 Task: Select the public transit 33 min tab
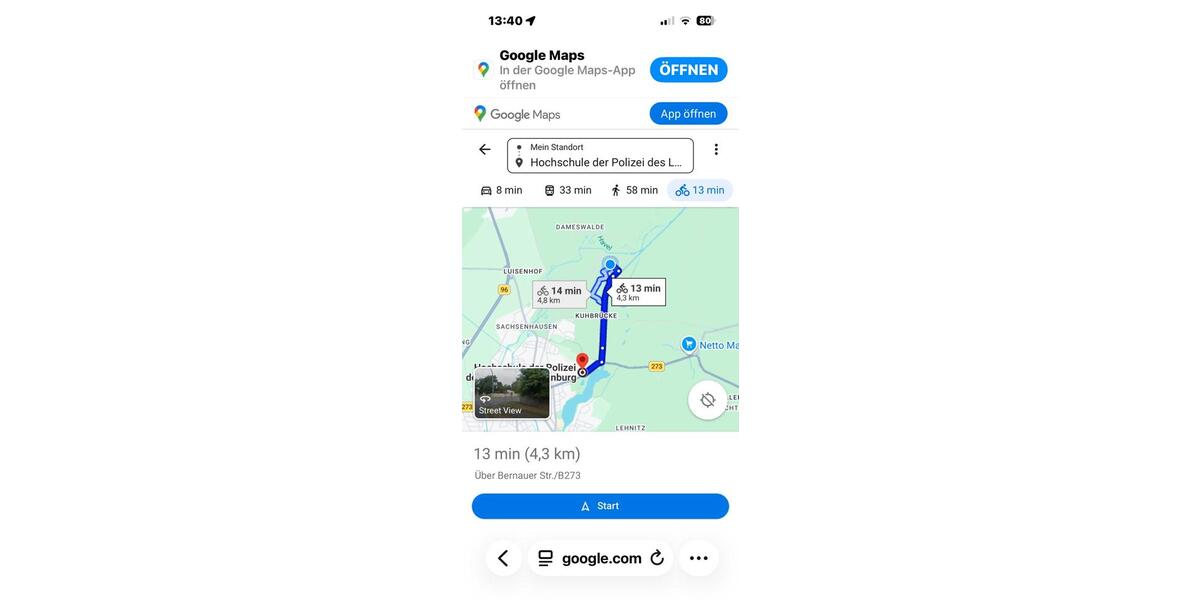click(x=567, y=190)
